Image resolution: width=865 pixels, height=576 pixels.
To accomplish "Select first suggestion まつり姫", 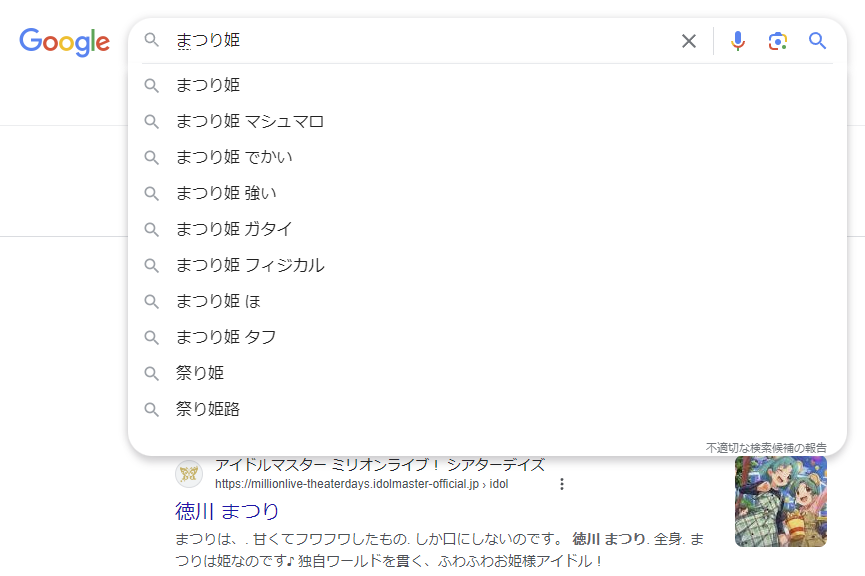I will (487, 85).
